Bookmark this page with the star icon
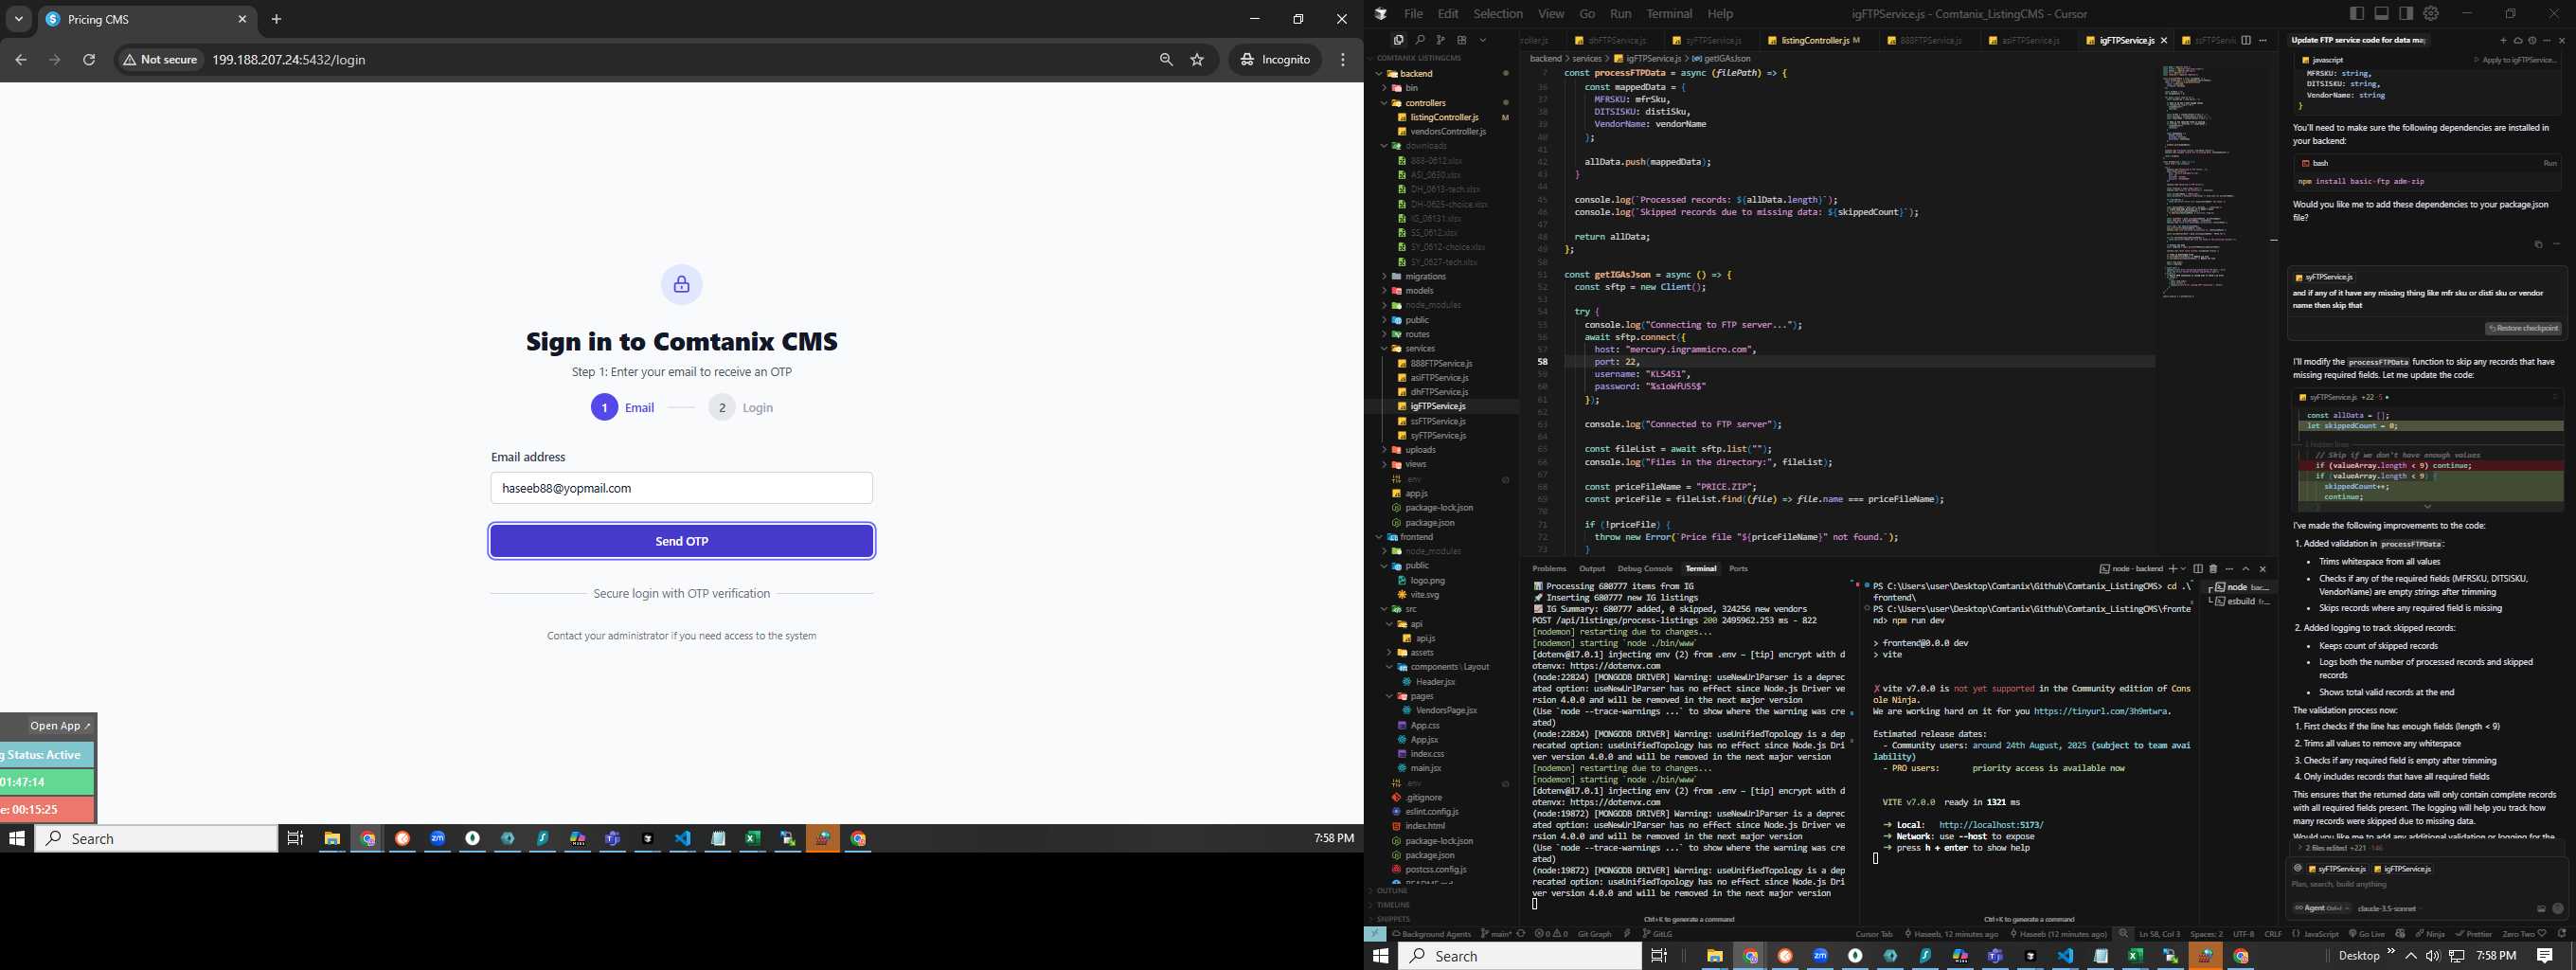The height and width of the screenshot is (970, 2576). (x=1197, y=60)
